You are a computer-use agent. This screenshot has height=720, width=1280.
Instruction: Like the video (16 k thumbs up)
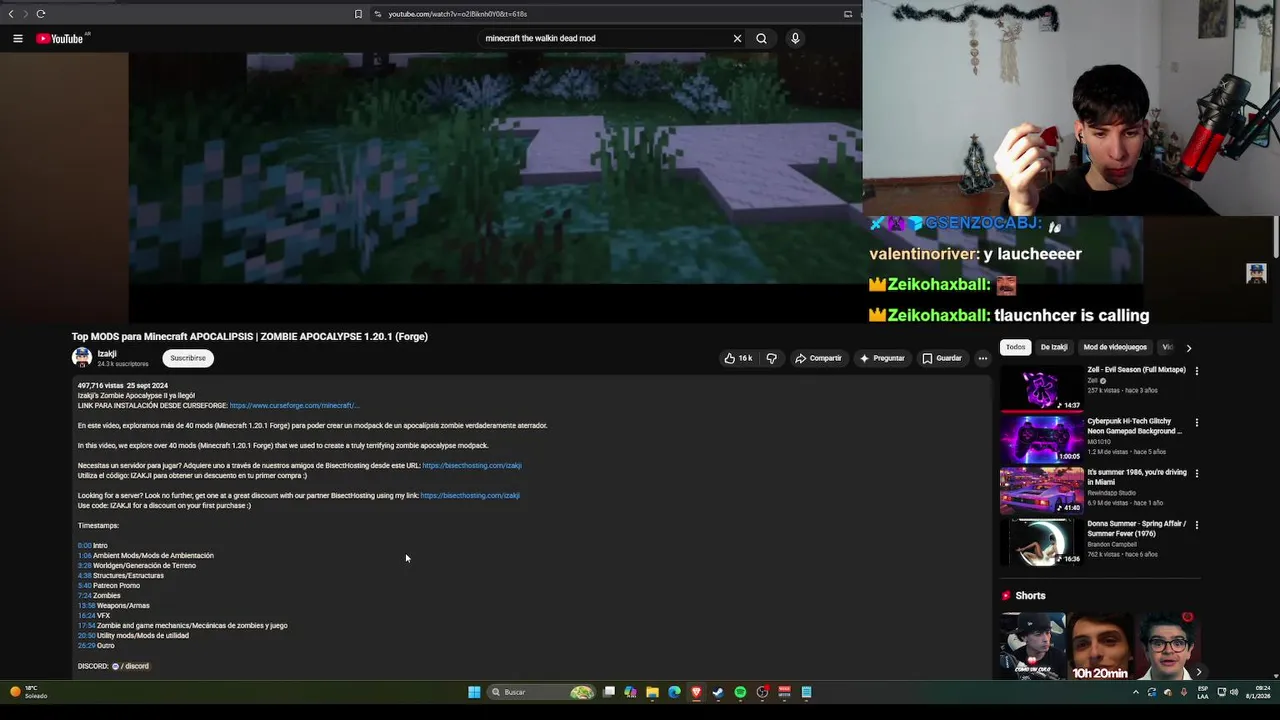(739, 358)
